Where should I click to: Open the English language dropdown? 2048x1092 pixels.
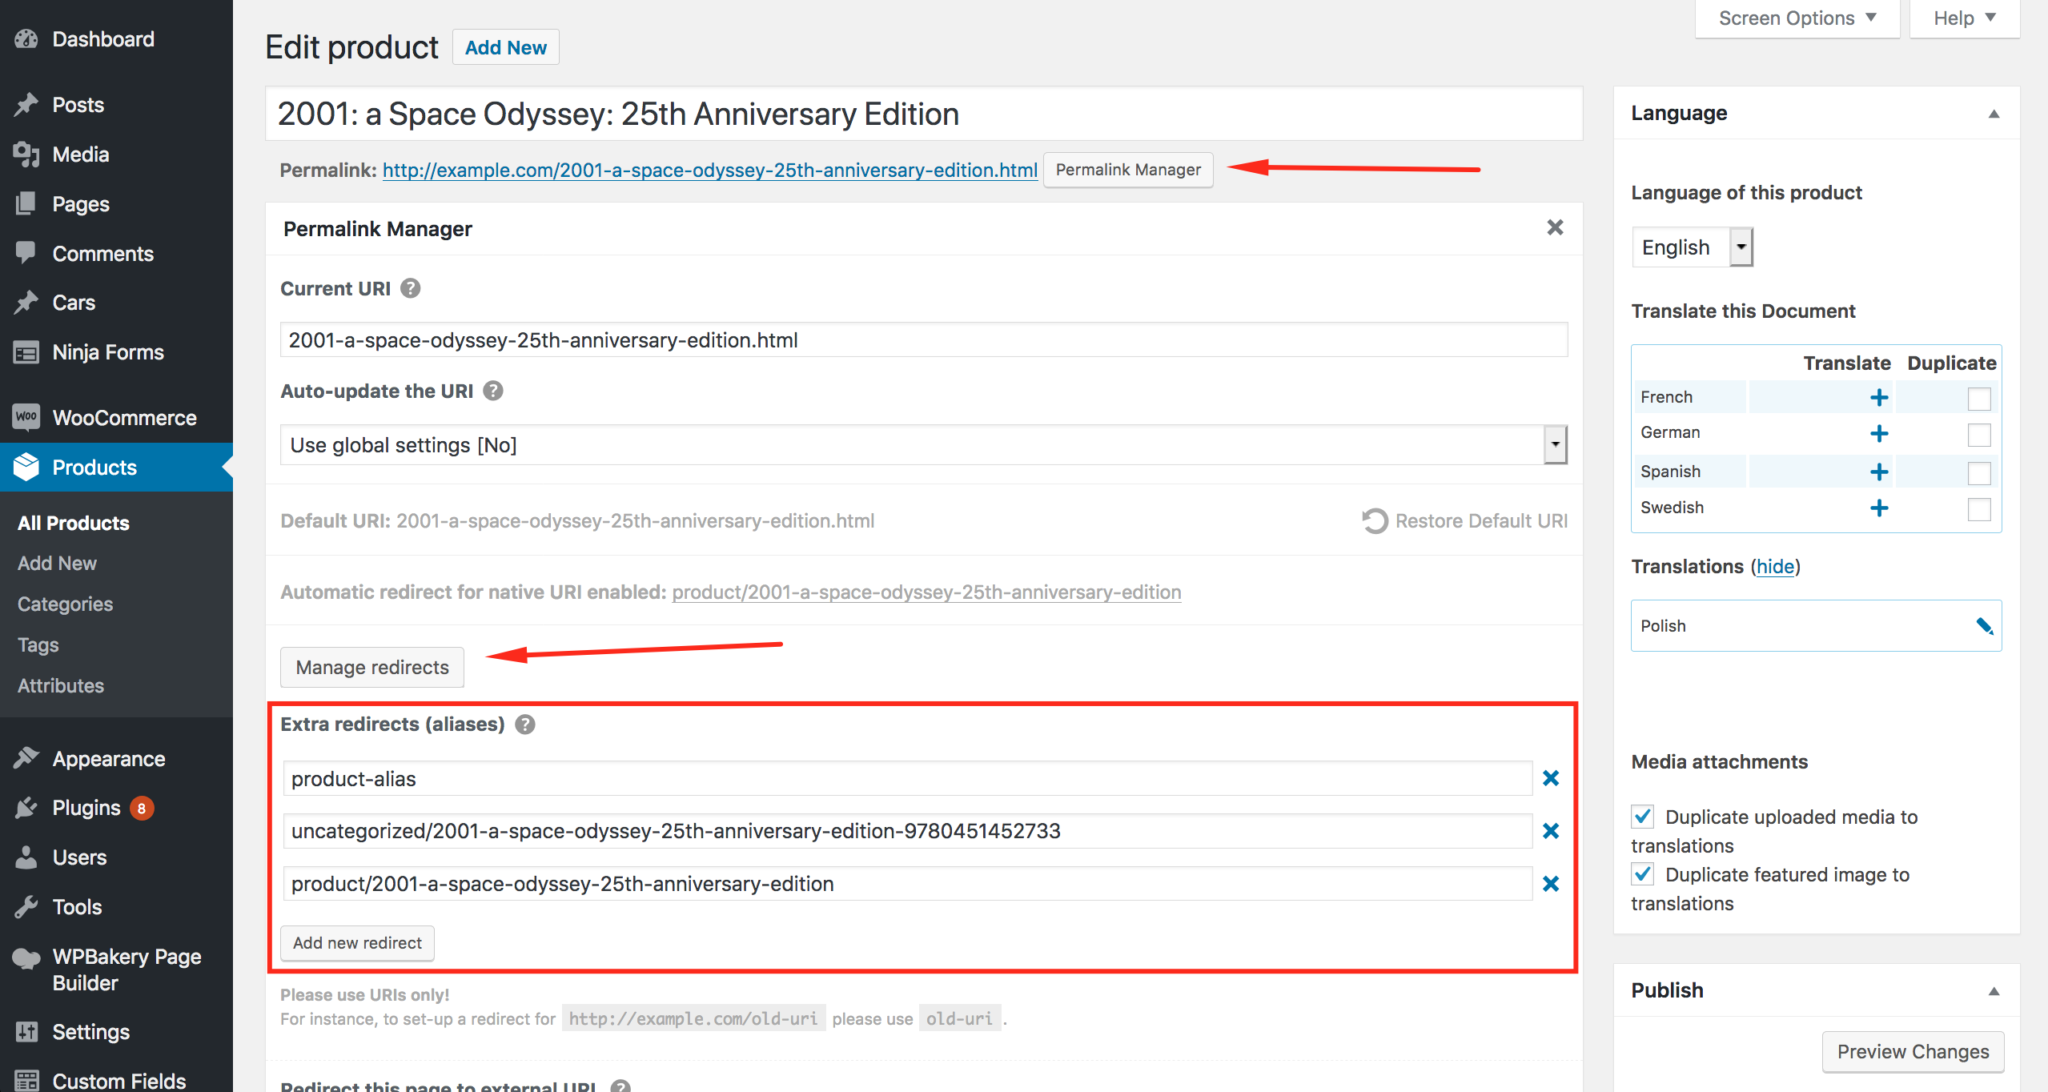[x=1692, y=247]
